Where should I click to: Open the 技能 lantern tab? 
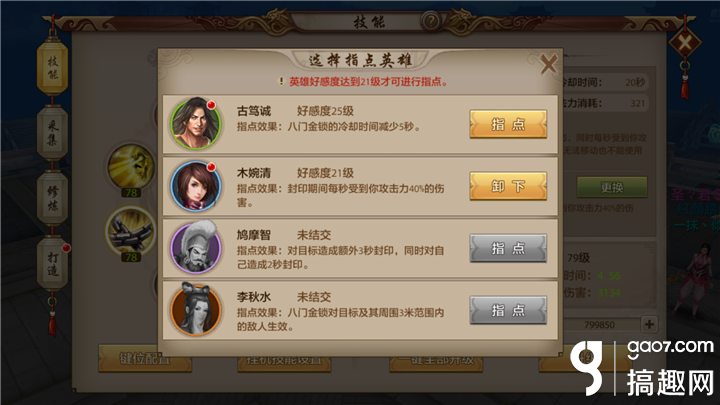(53, 68)
